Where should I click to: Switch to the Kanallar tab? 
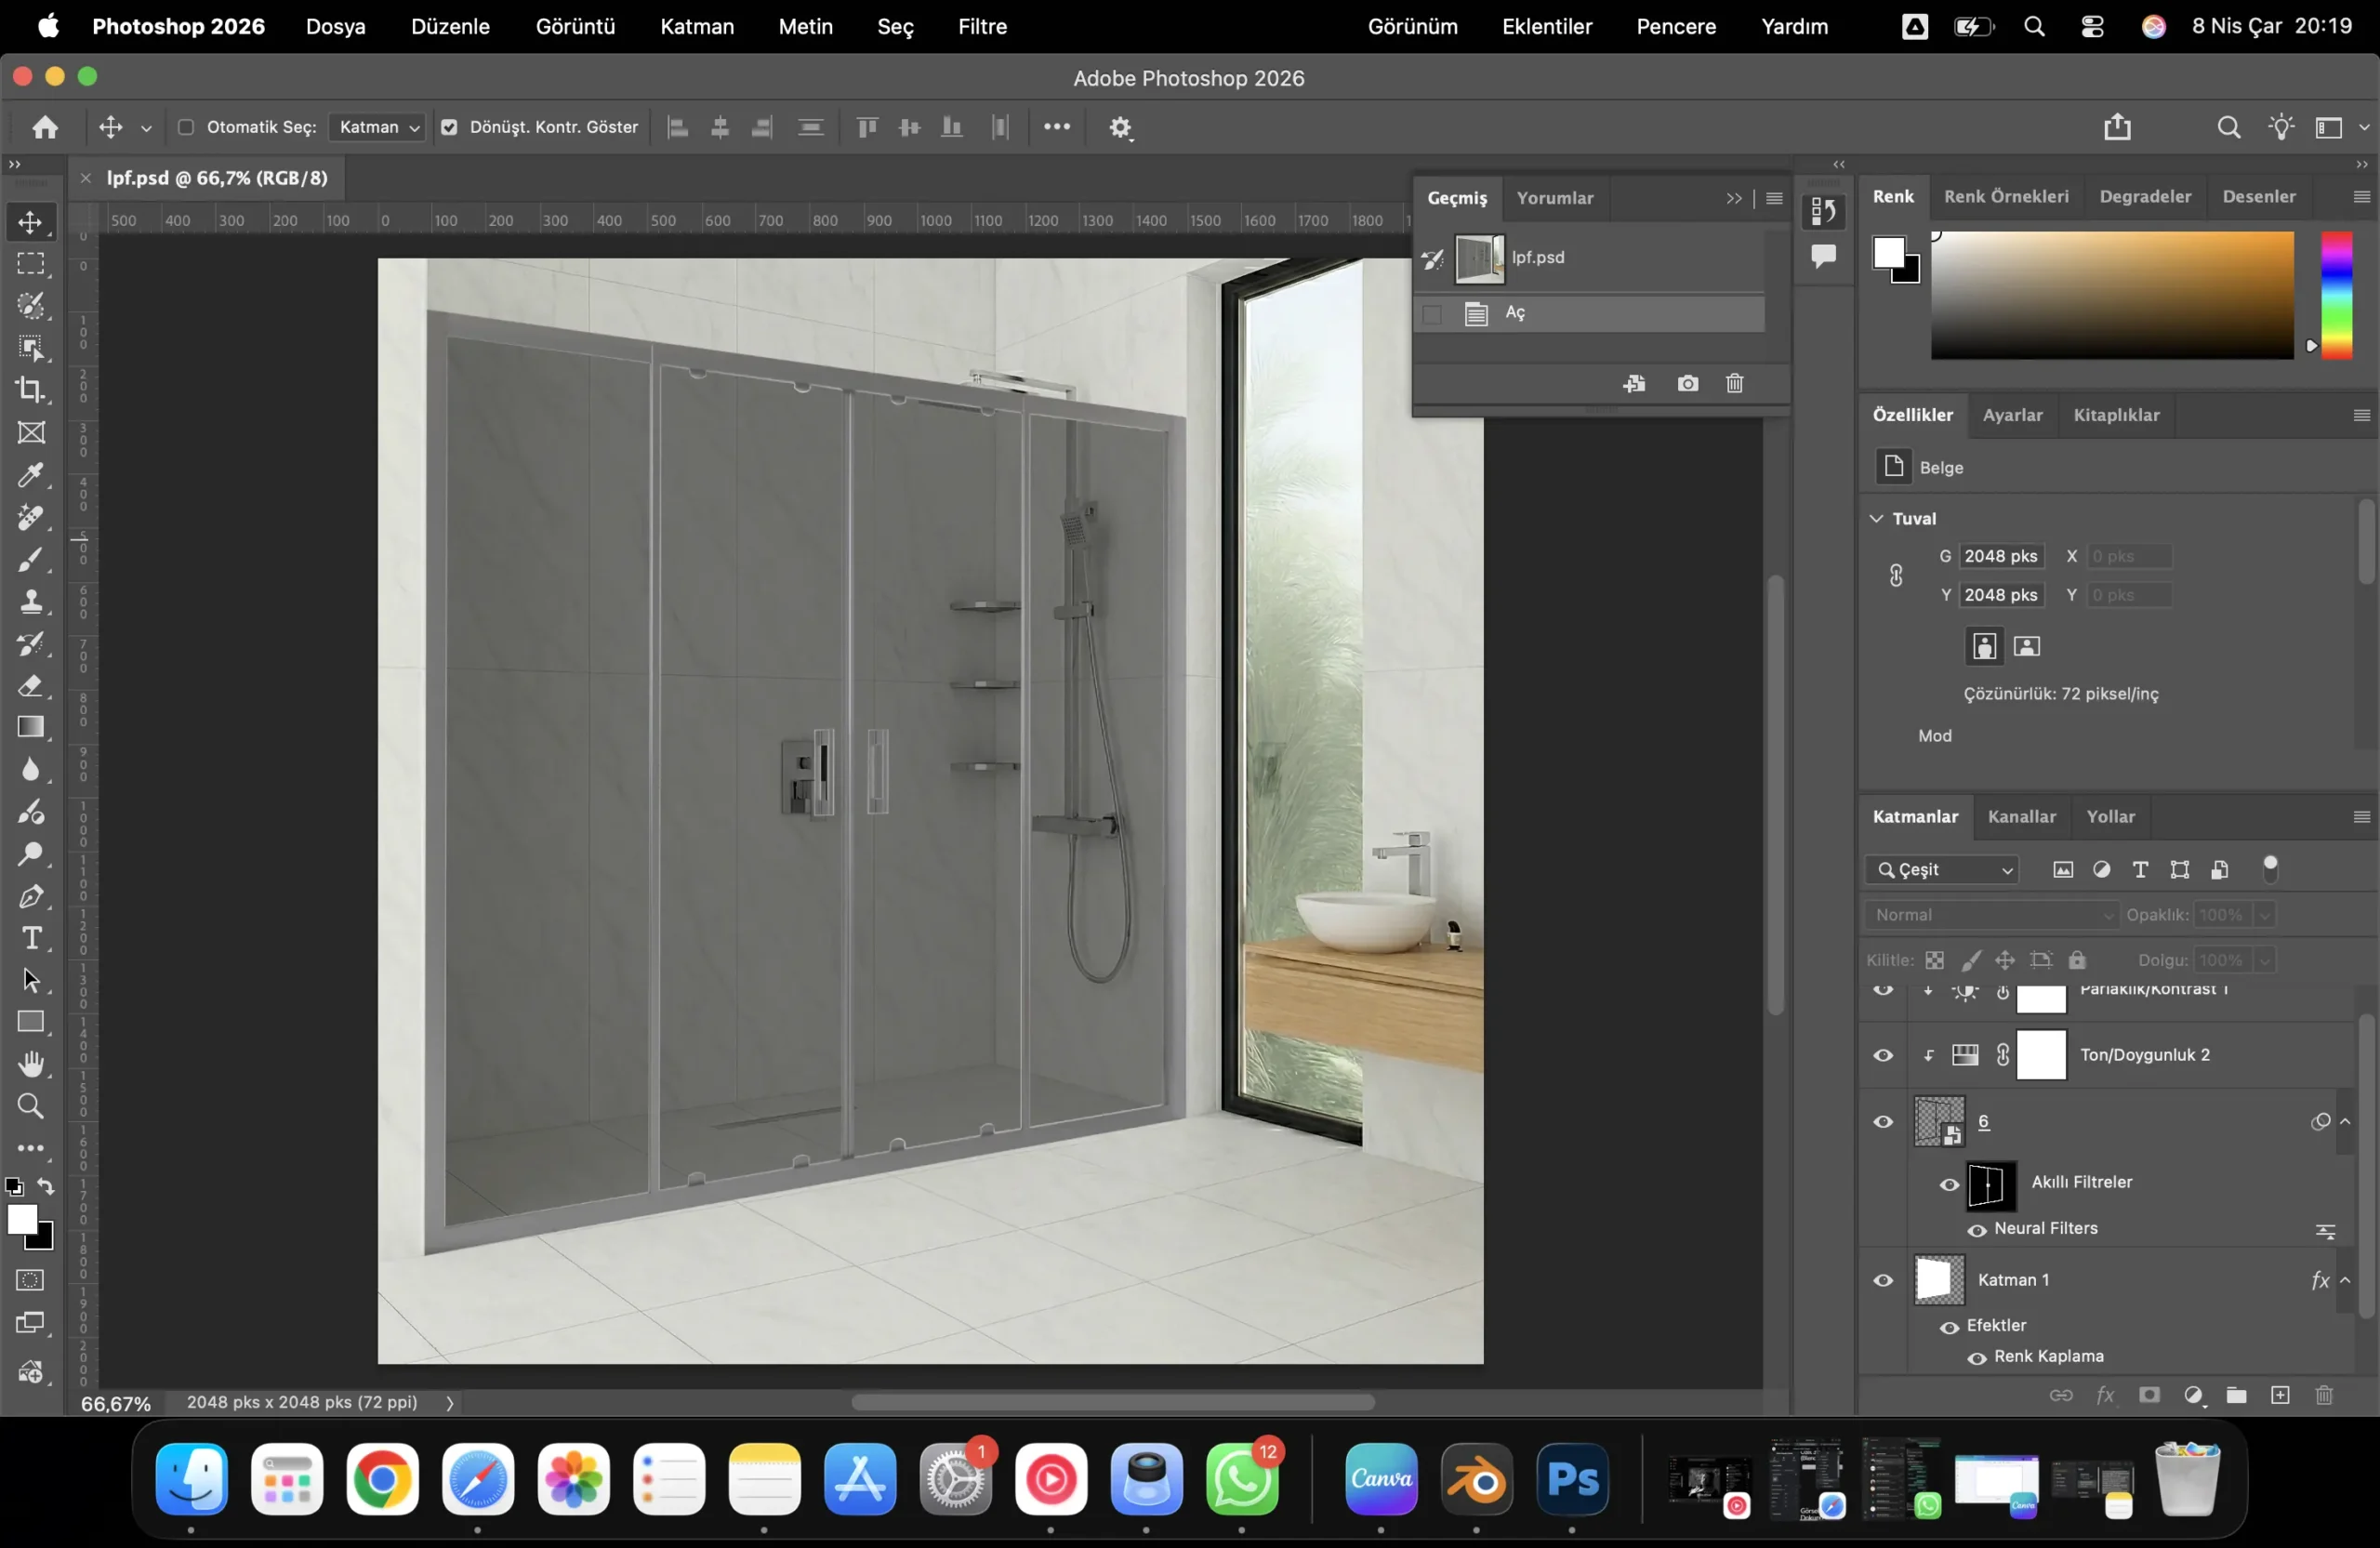2021,817
